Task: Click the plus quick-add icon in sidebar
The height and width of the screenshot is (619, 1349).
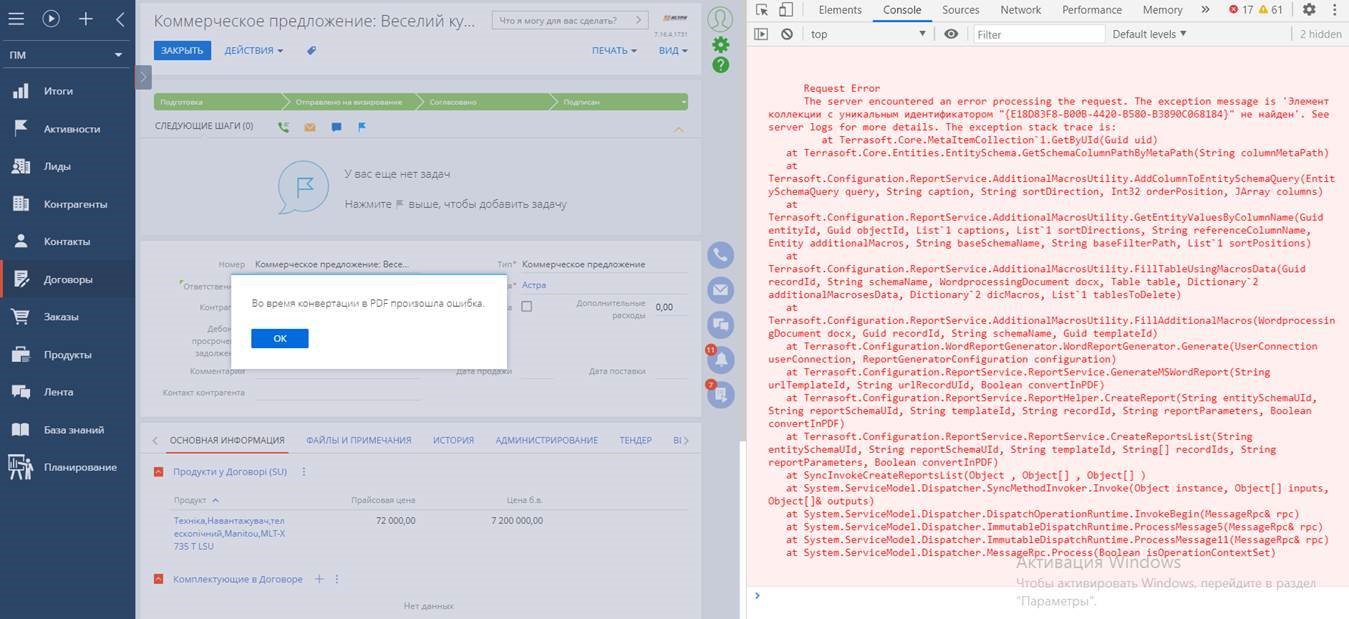Action: (86, 18)
